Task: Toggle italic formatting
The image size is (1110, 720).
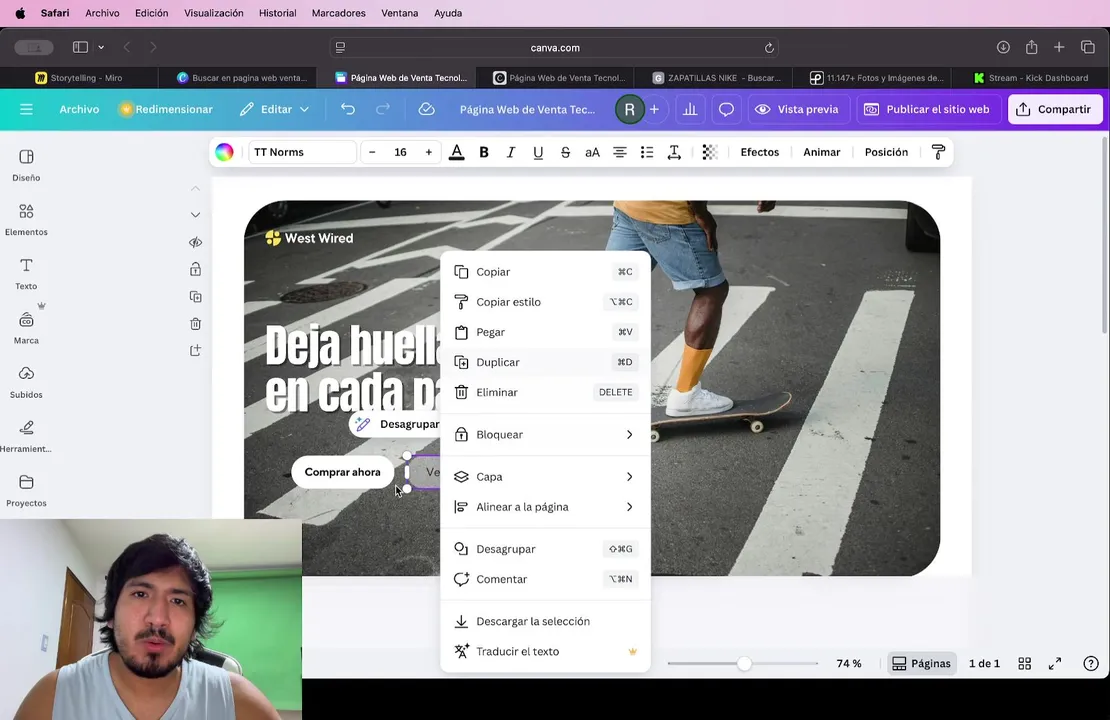Action: [x=510, y=152]
